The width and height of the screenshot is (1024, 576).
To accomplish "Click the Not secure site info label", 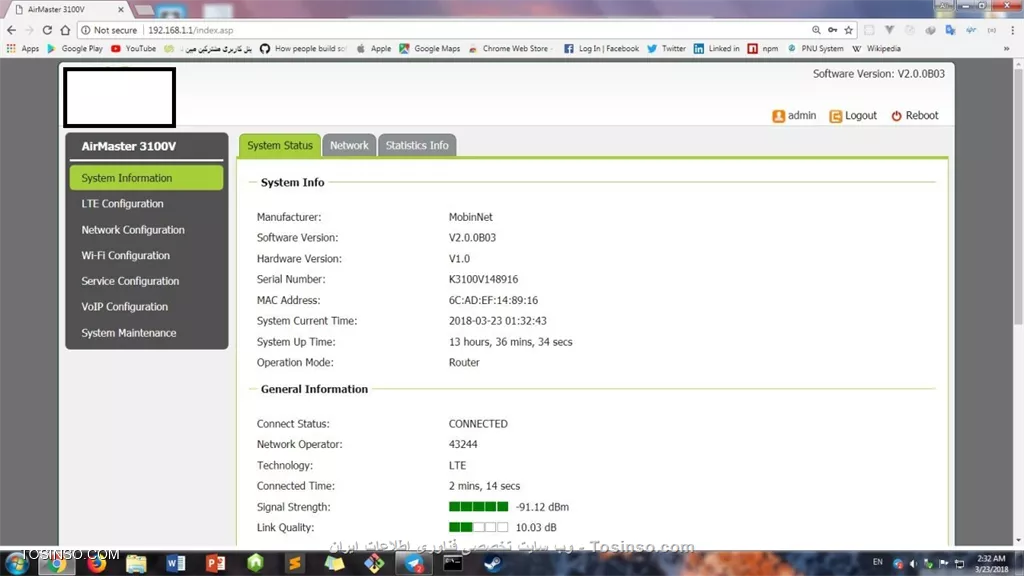I will [x=109, y=30].
